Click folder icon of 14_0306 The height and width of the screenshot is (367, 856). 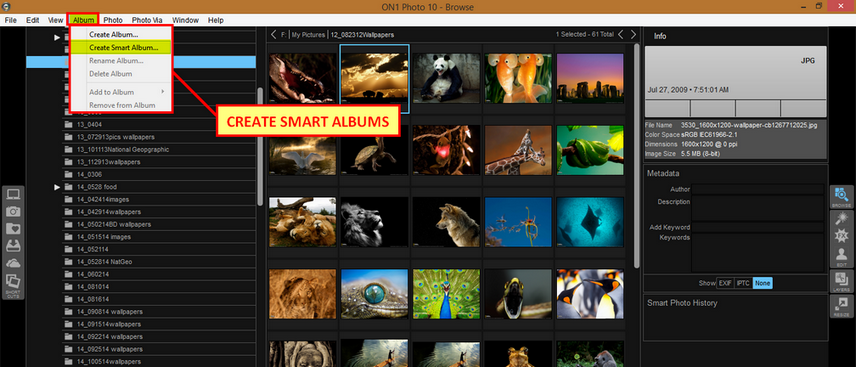(x=68, y=174)
